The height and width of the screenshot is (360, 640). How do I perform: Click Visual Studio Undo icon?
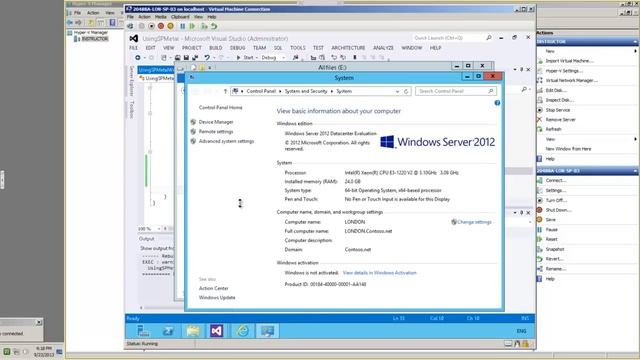pyautogui.click(x=207, y=58)
